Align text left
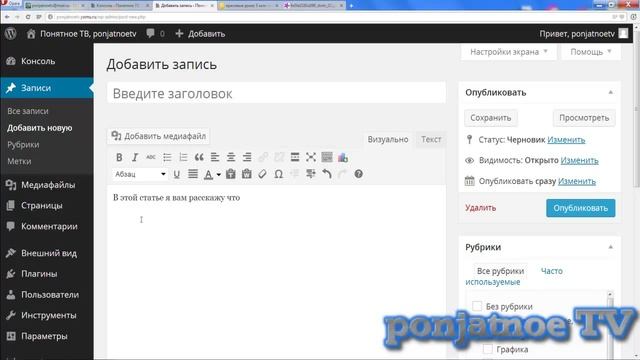 215,158
